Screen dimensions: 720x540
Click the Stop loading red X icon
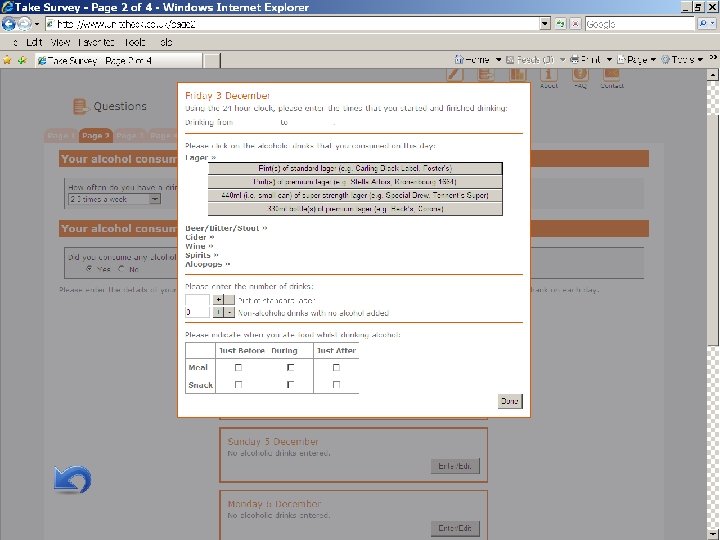click(x=575, y=23)
